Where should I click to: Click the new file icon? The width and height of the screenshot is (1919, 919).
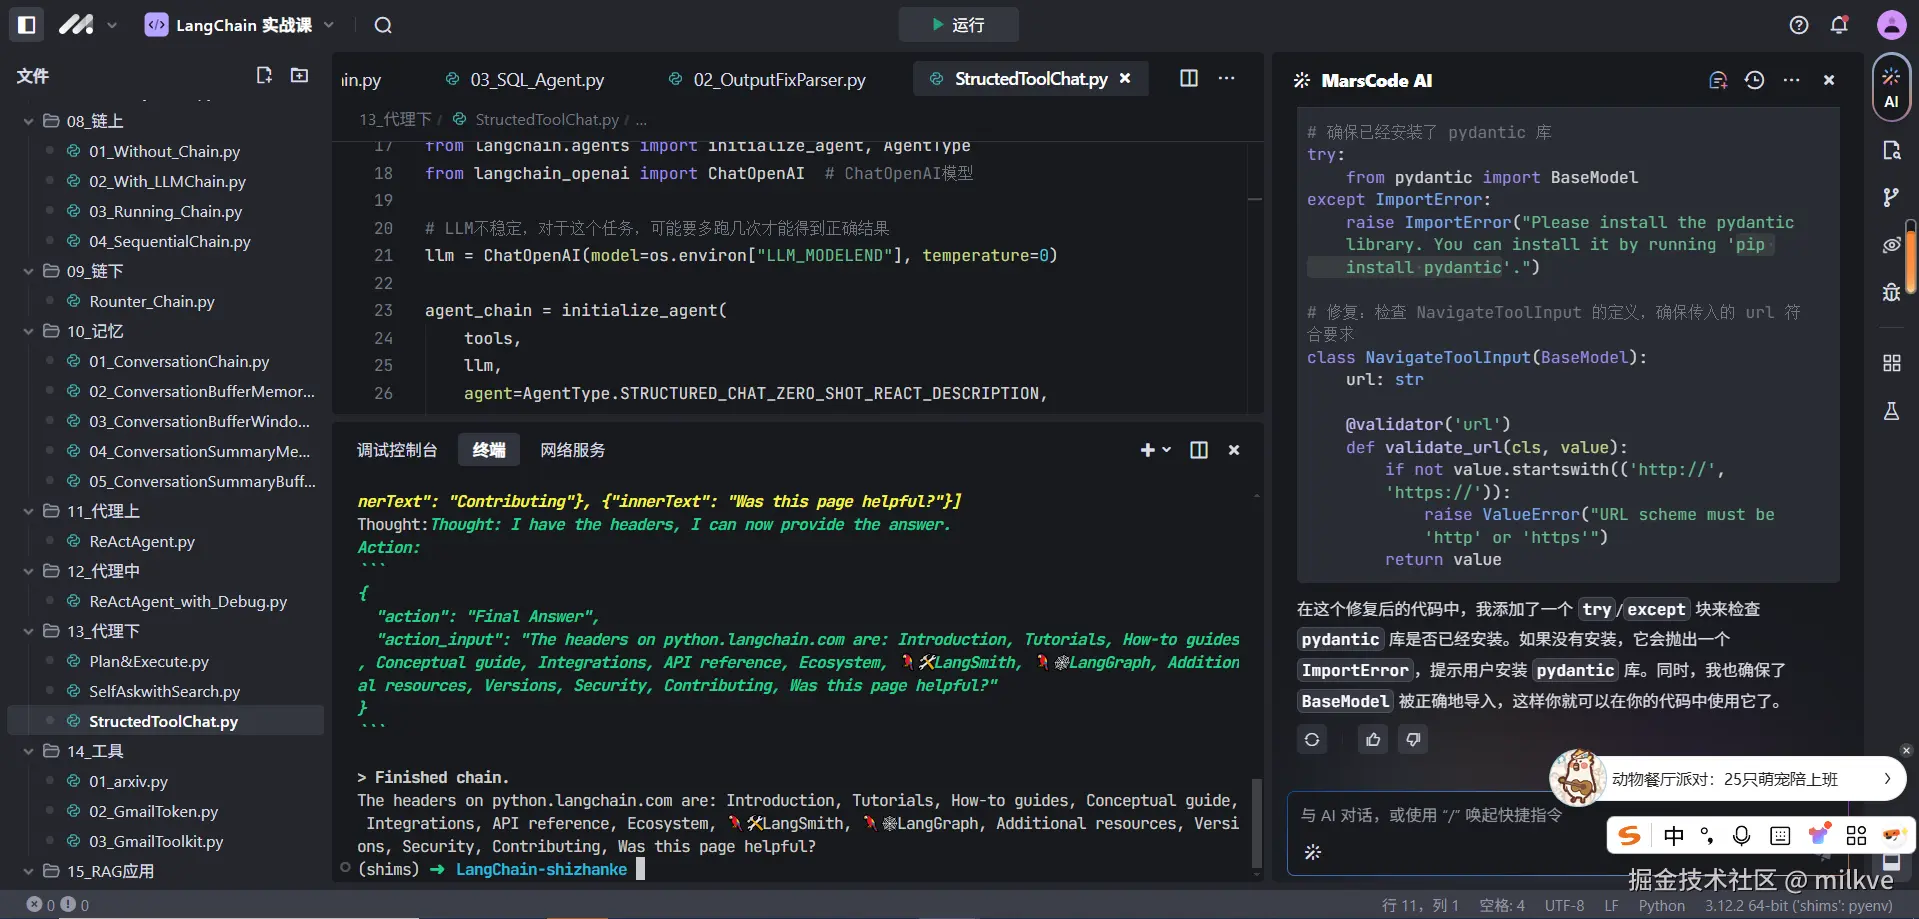pyautogui.click(x=264, y=76)
